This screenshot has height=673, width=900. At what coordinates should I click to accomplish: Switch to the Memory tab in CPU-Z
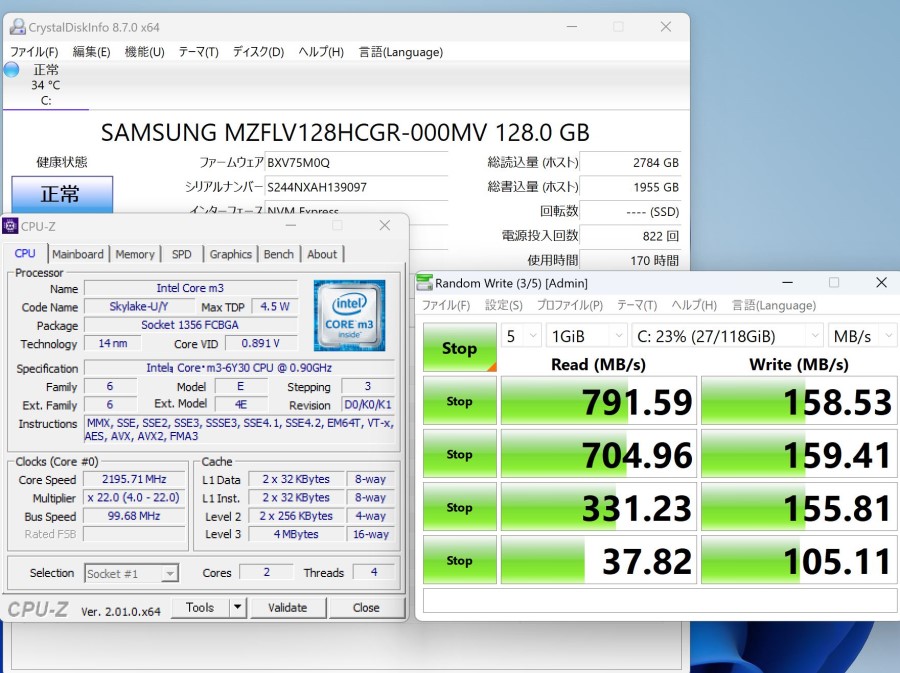click(x=135, y=254)
